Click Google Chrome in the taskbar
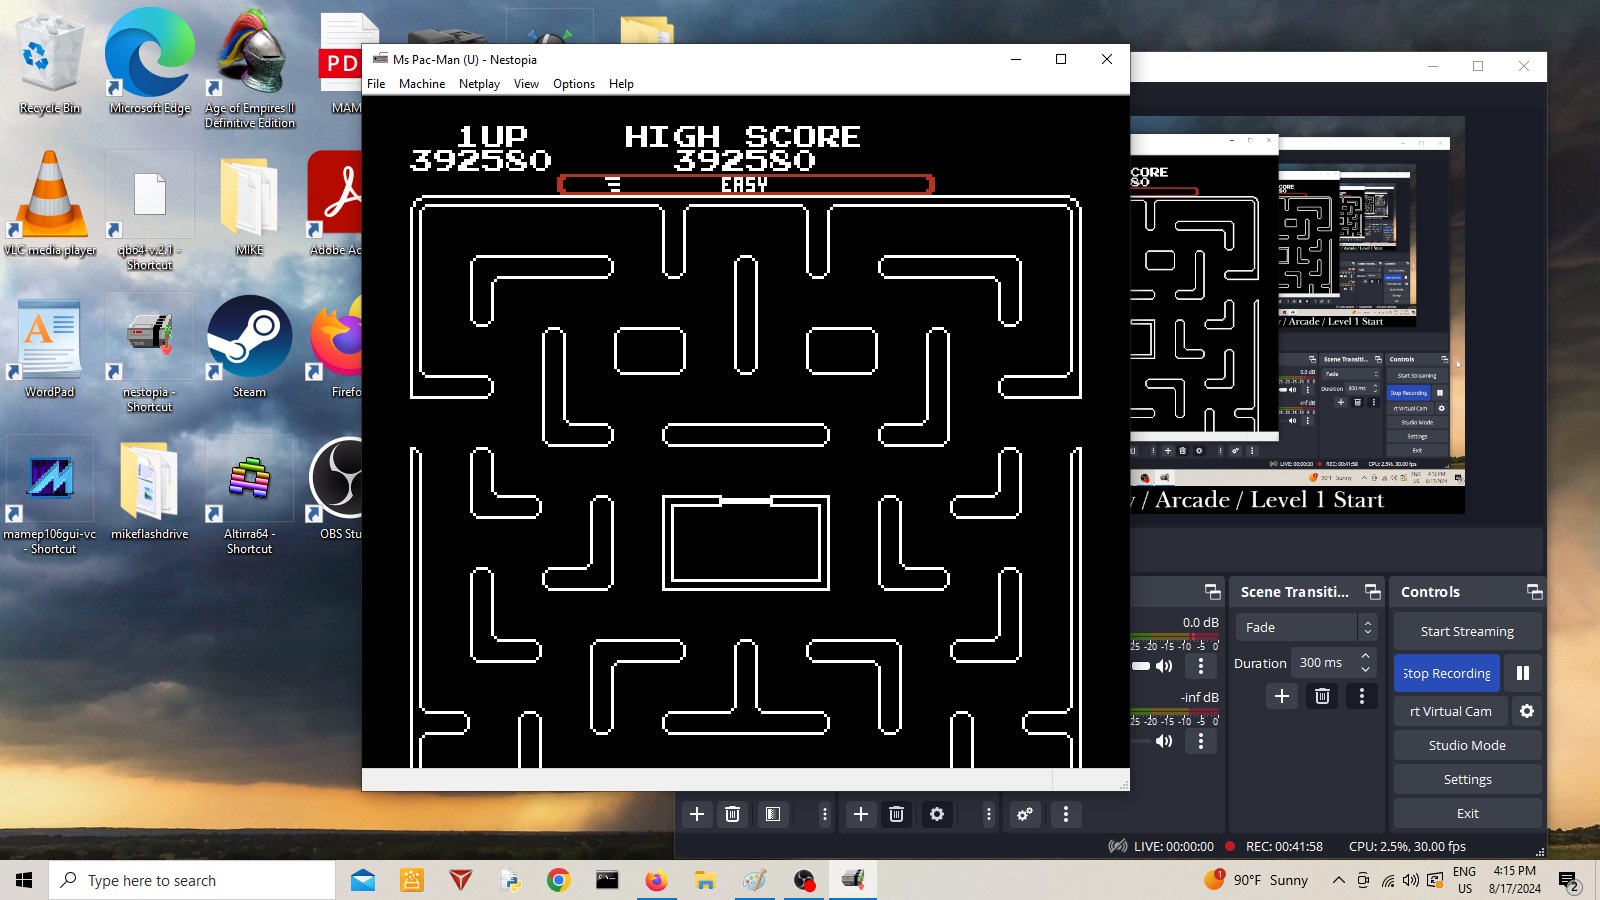The image size is (1600, 900). [558, 880]
